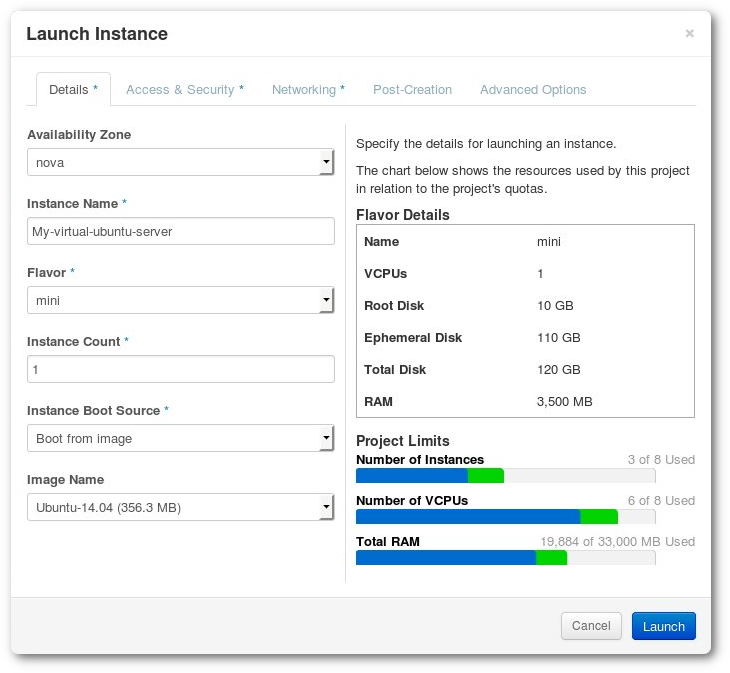Click the '3,500 MB' RAM value
This screenshot has height=673, width=730.
tap(564, 402)
